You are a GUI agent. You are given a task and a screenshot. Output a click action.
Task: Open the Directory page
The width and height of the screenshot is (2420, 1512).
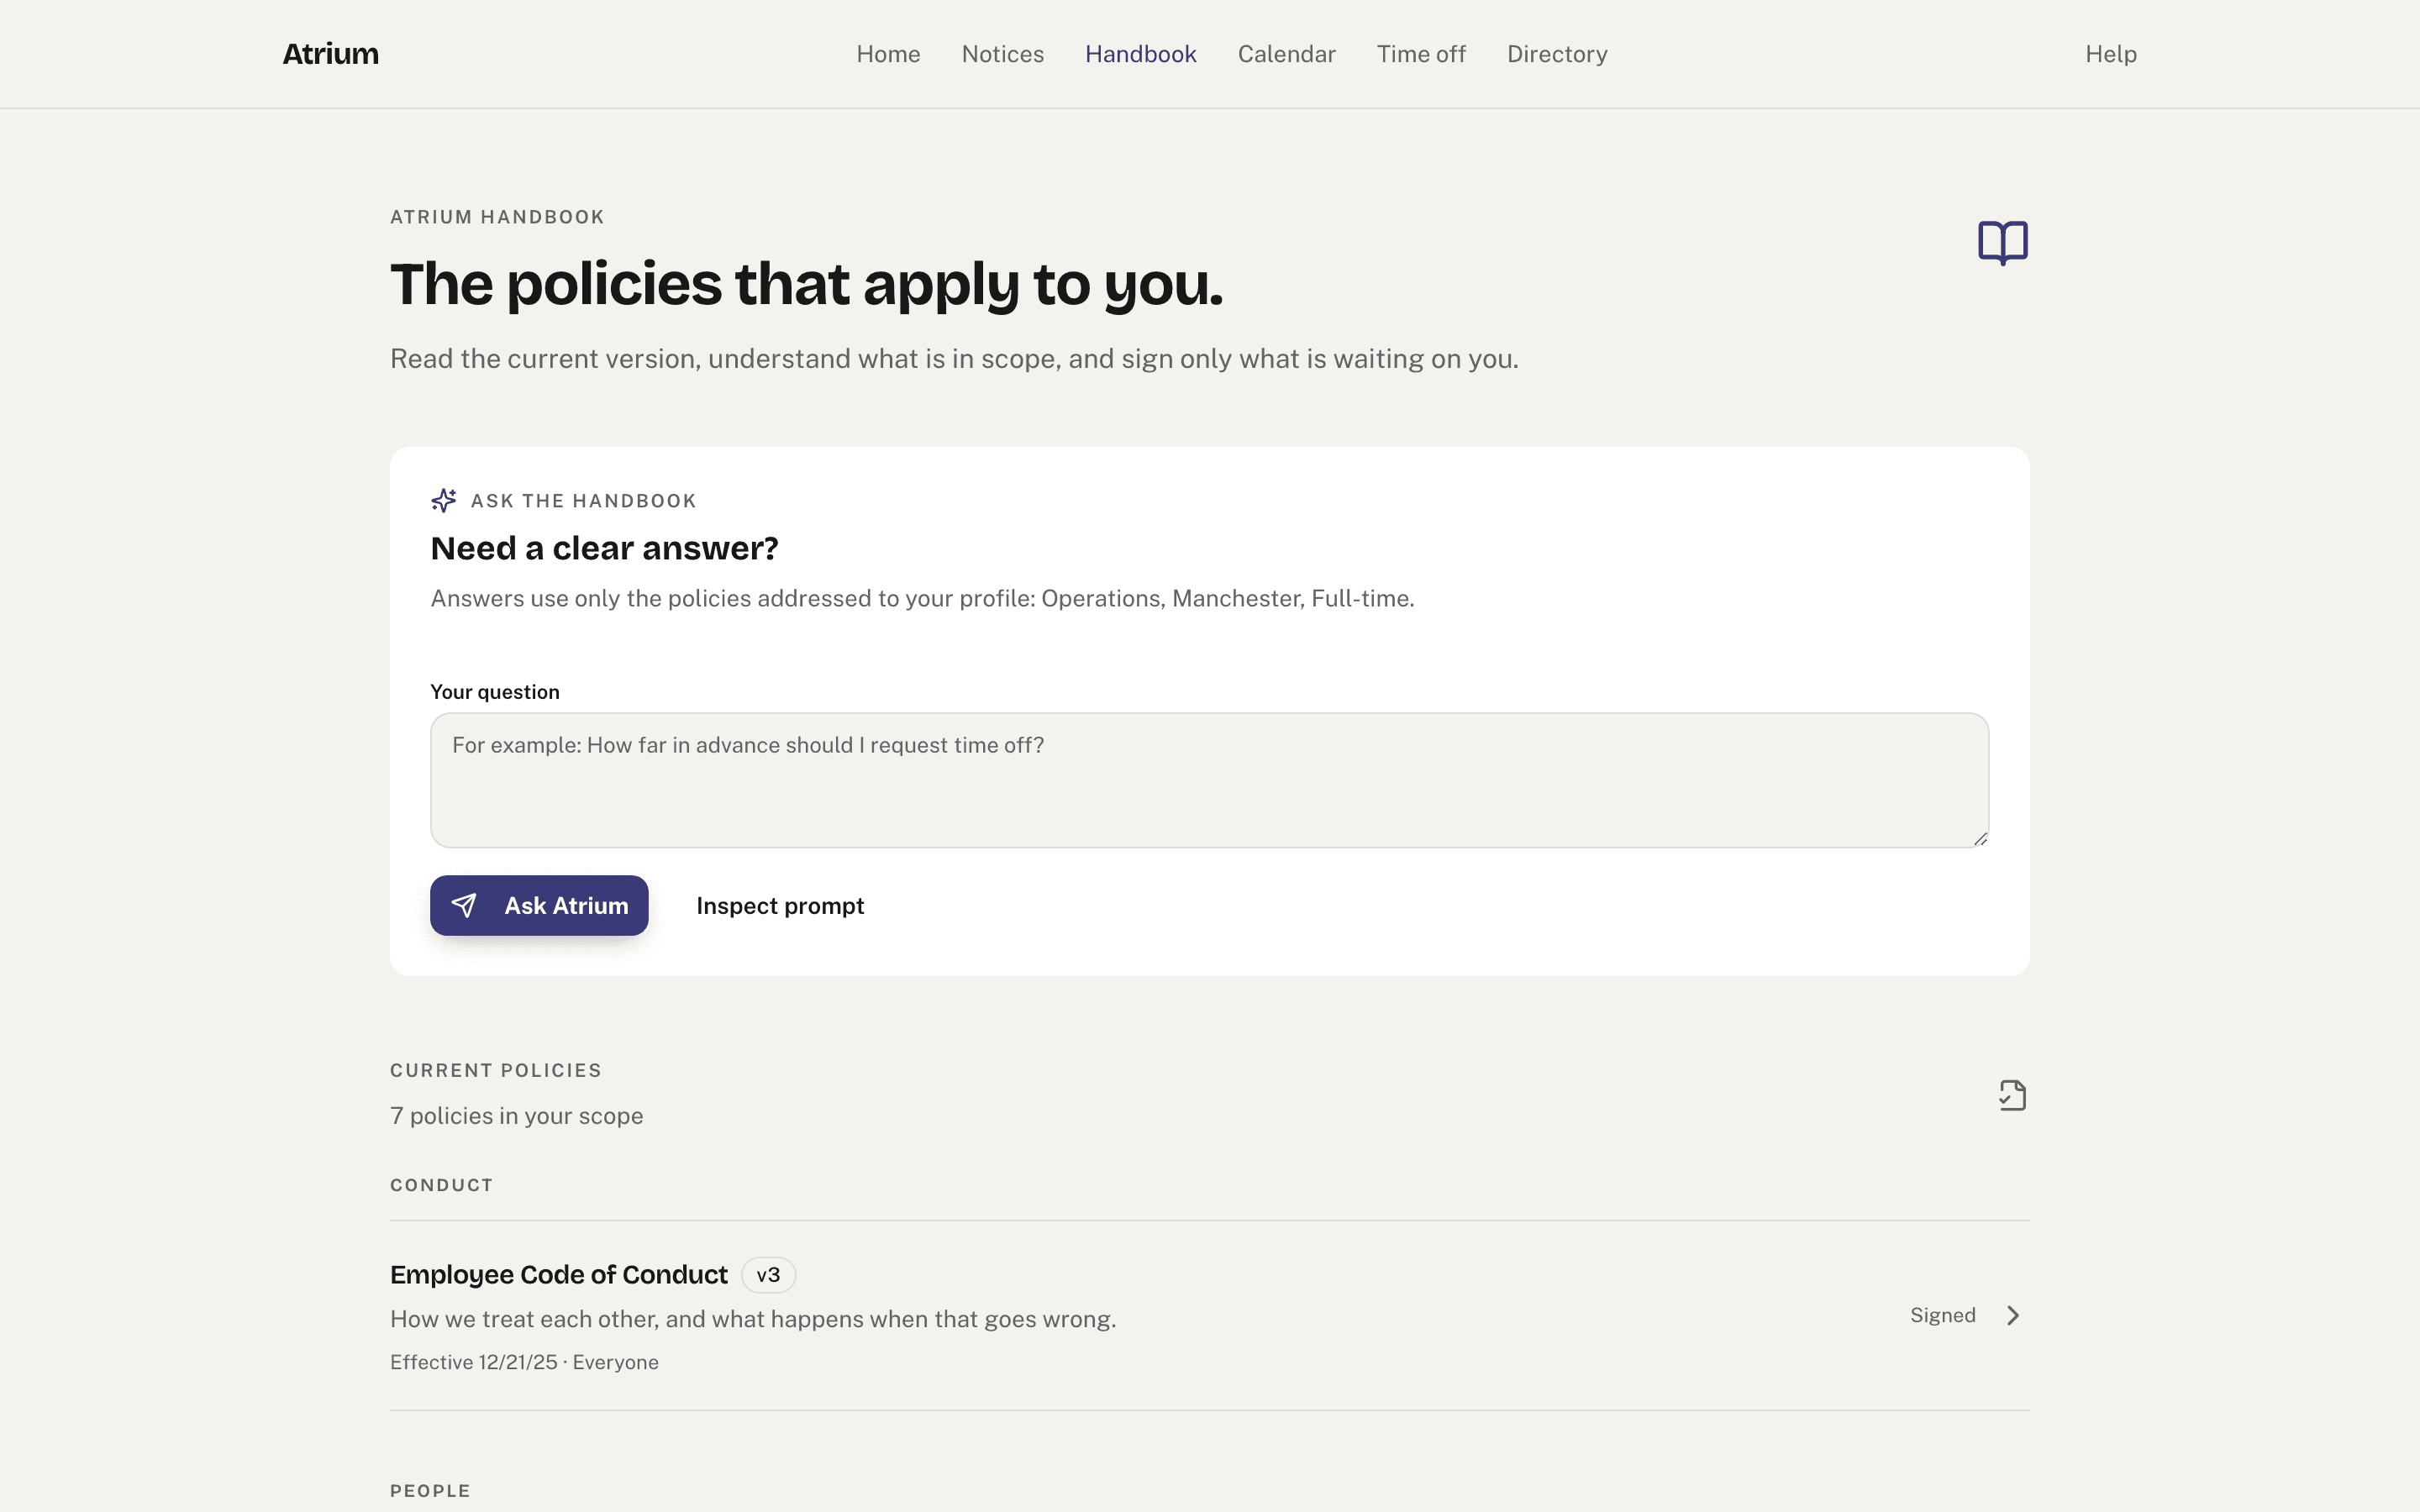click(x=1557, y=54)
